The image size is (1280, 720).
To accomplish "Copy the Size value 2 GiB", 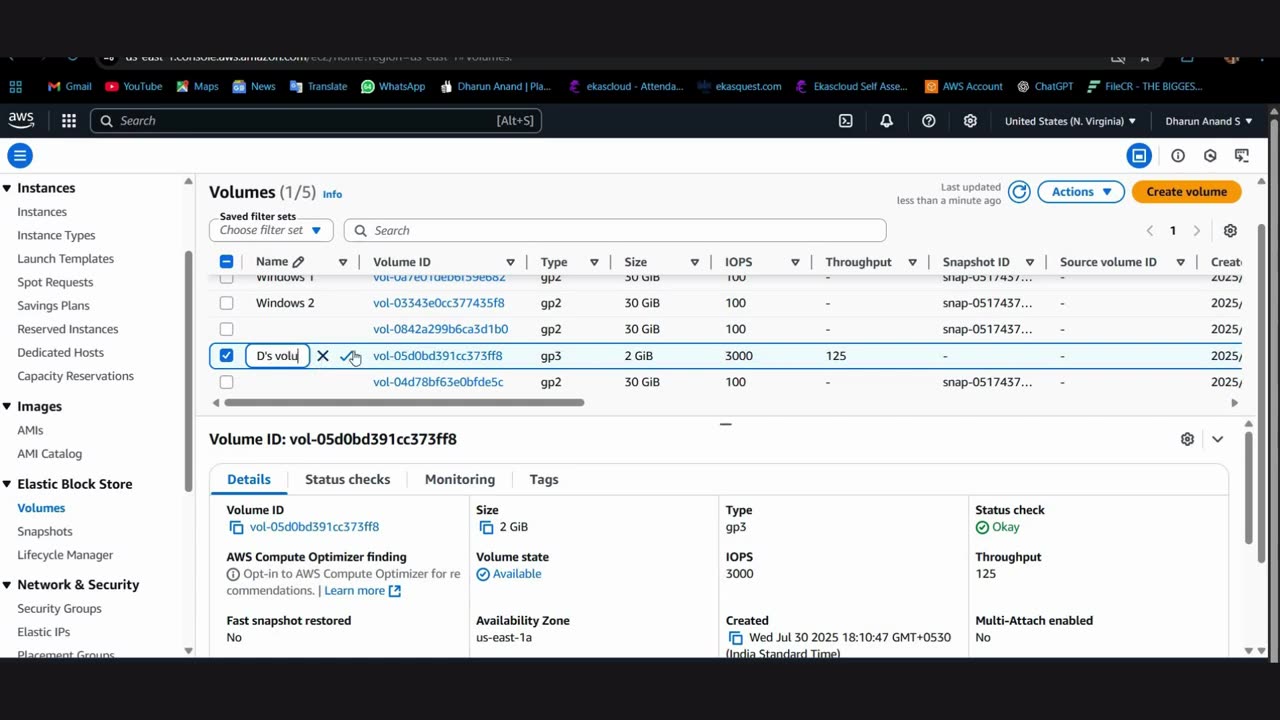I will coord(486,527).
